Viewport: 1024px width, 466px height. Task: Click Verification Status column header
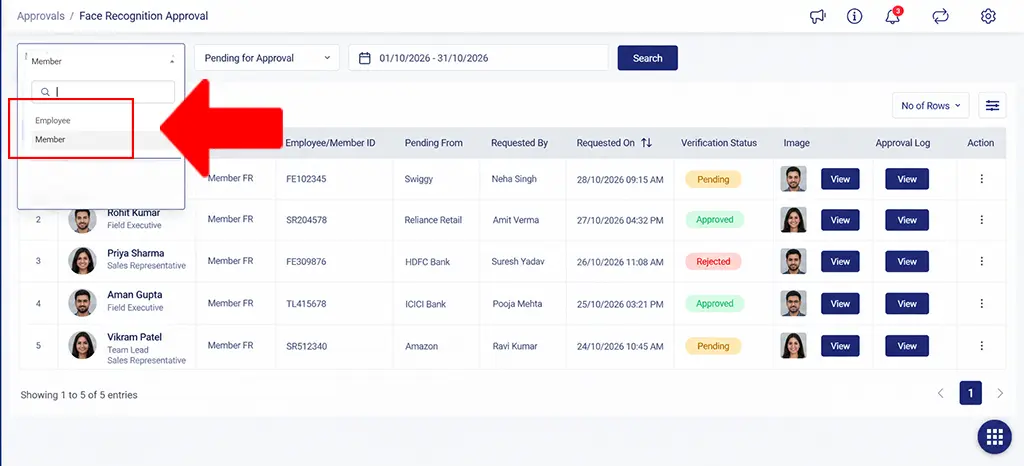tap(719, 143)
